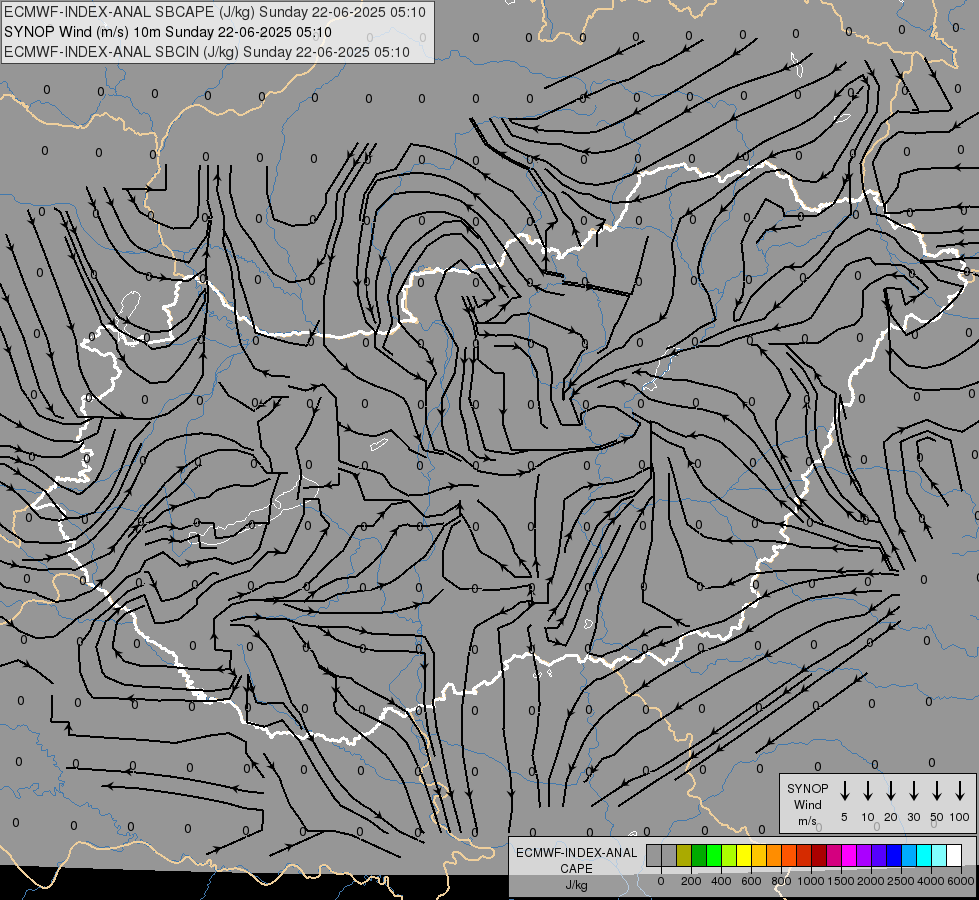
Task: Click the 800 tick label on CAPE scale
Action: coord(781,881)
